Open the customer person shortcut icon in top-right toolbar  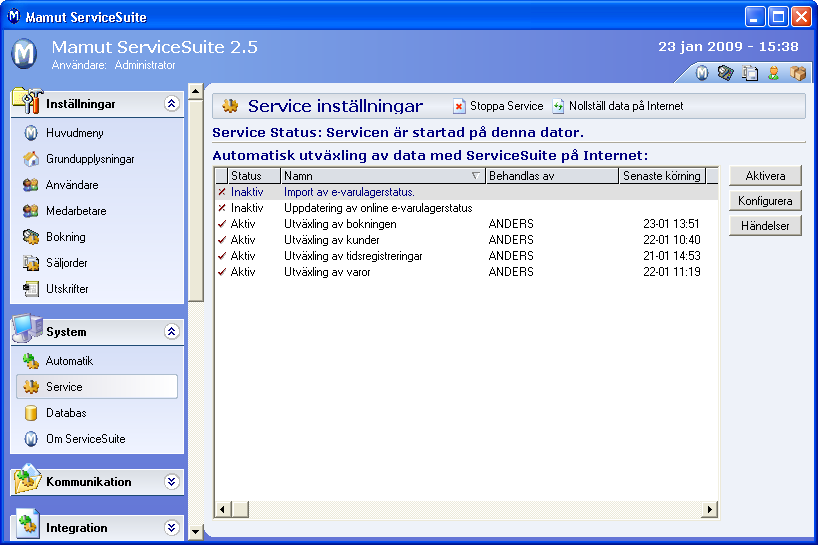click(x=774, y=73)
